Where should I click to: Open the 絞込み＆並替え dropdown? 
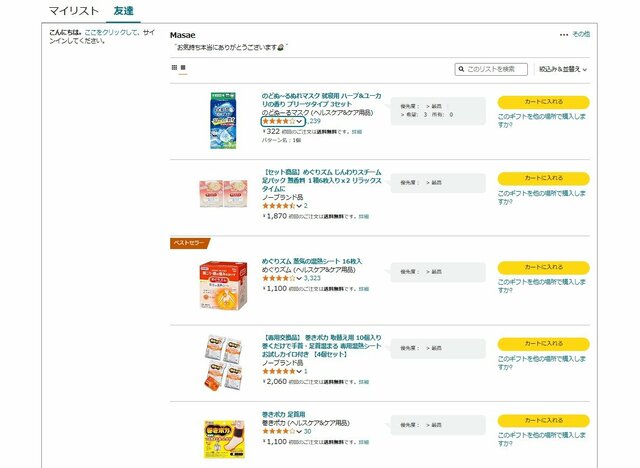pos(563,69)
